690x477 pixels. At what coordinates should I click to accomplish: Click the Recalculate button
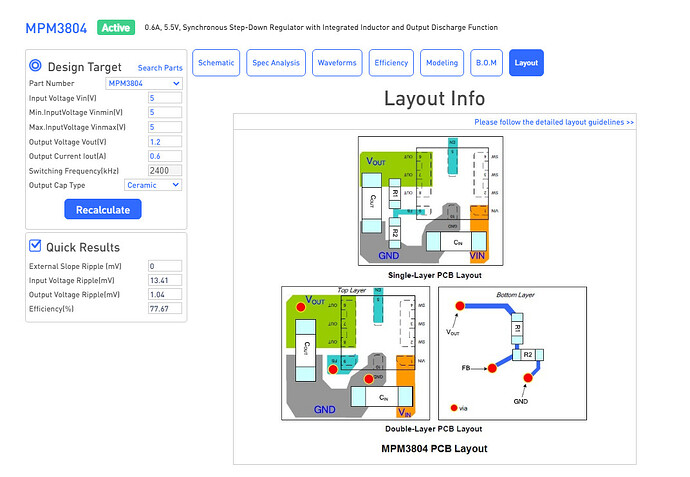(103, 209)
